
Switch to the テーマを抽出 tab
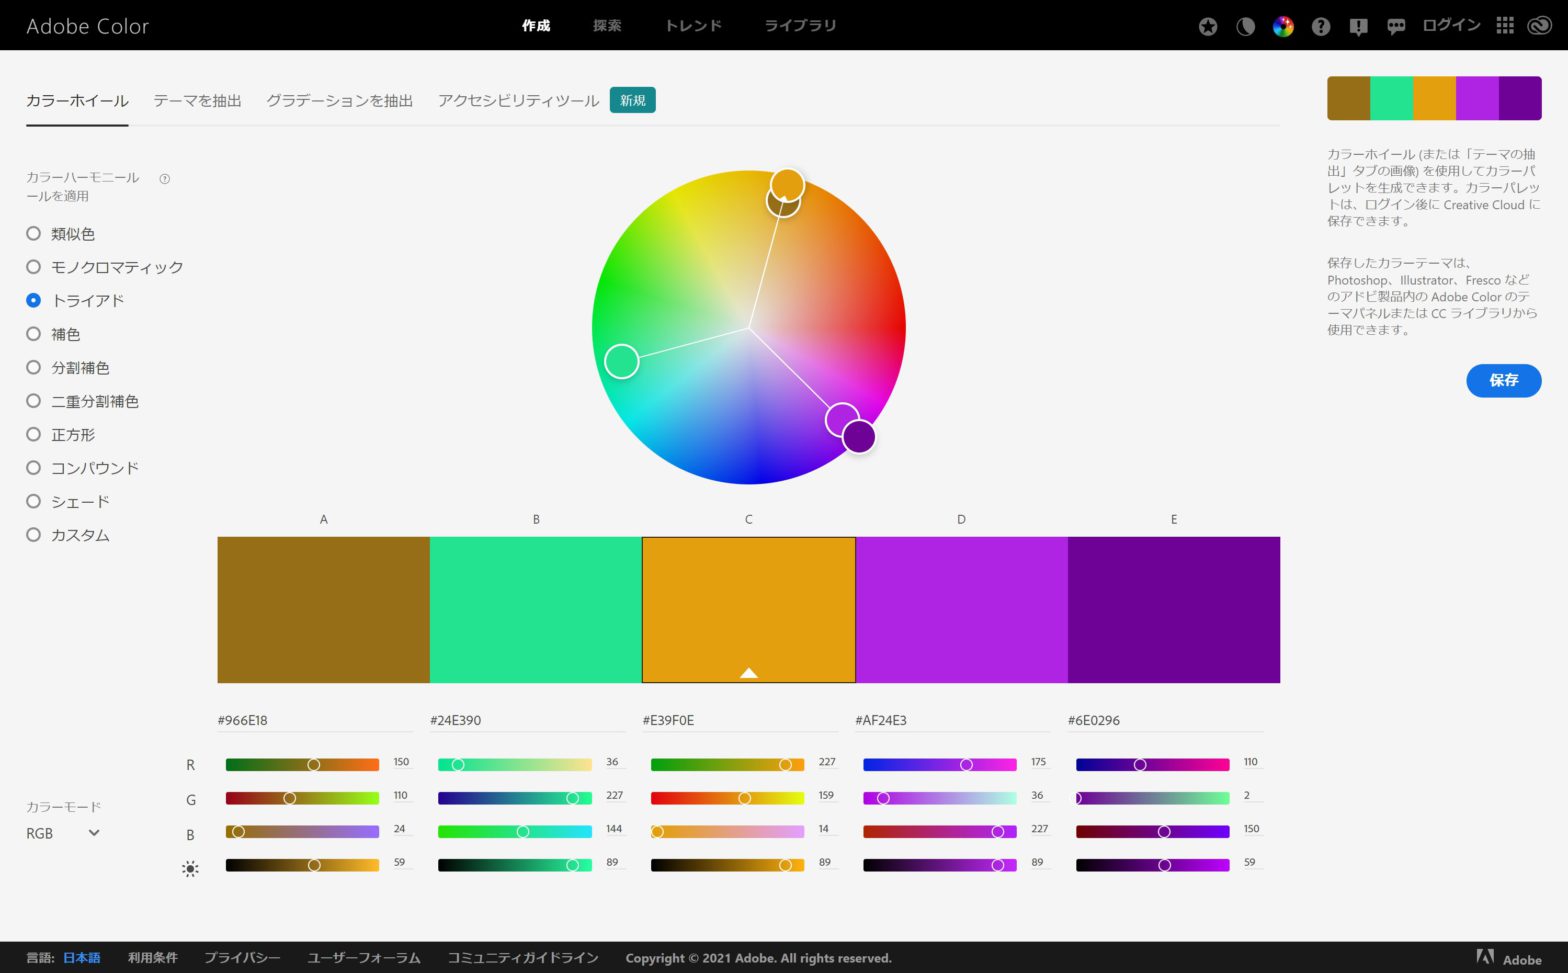pyautogui.click(x=197, y=101)
